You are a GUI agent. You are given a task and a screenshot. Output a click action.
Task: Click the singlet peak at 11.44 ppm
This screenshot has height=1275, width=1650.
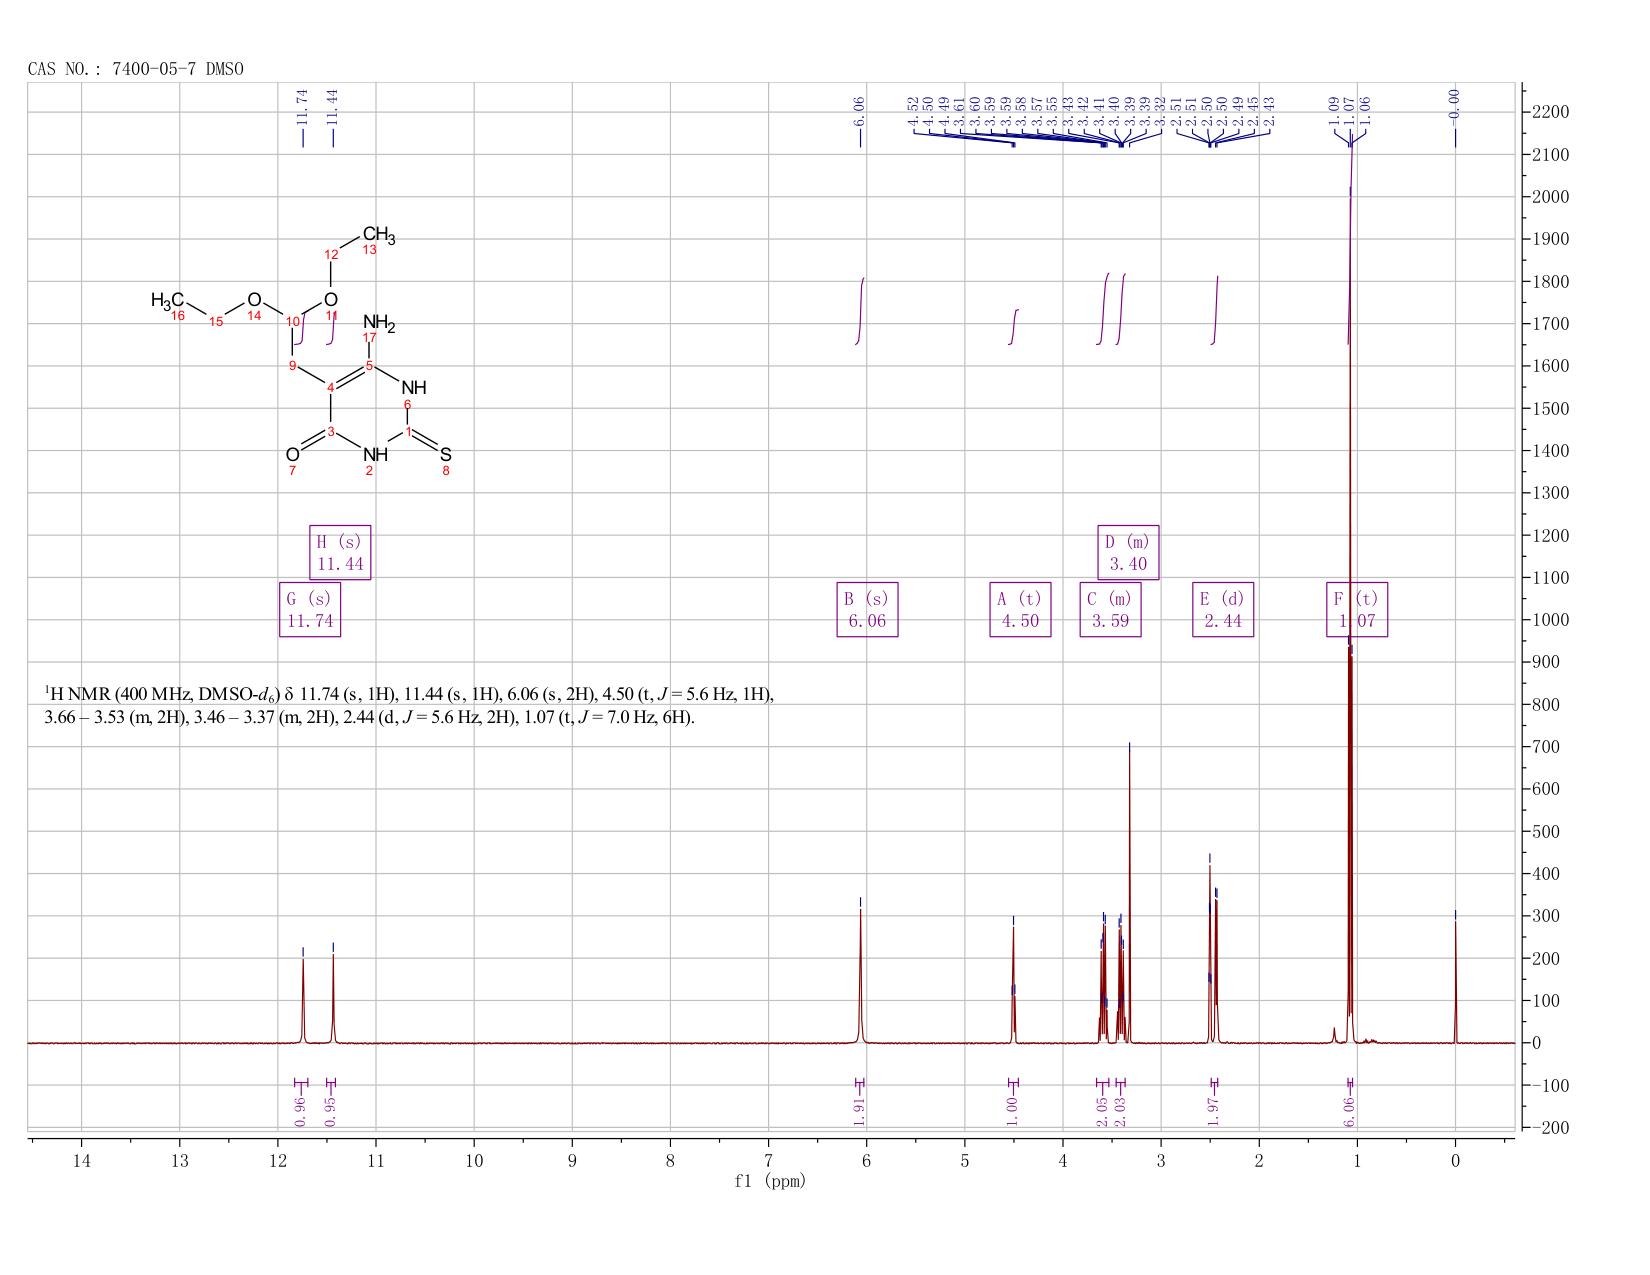(x=333, y=998)
